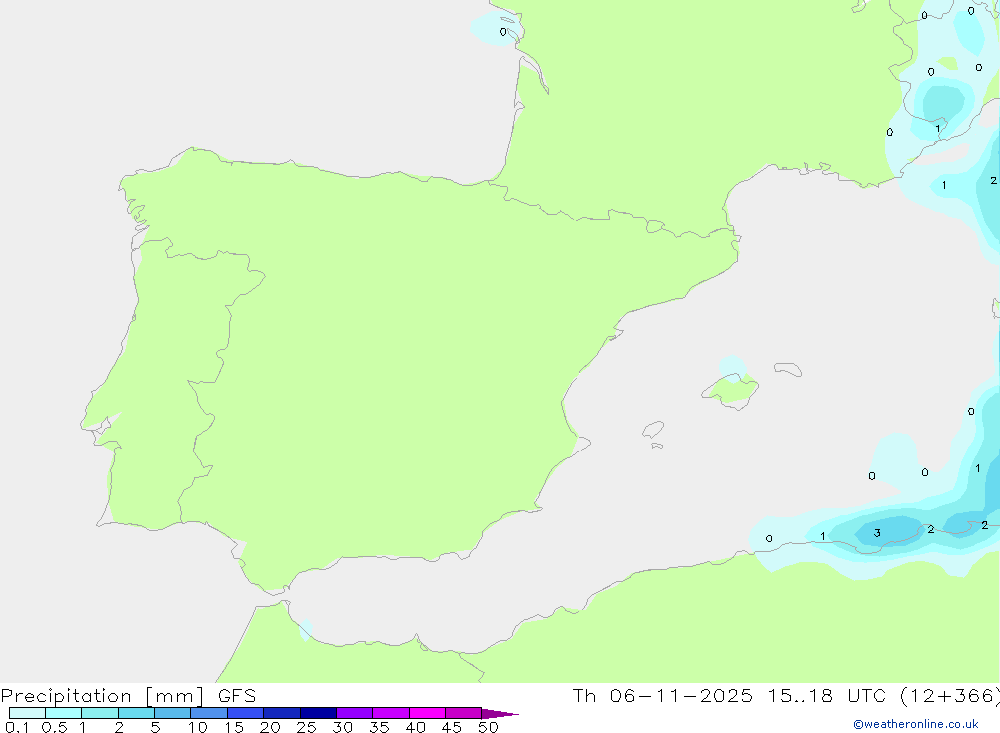Click the '3' precipitation contour value on map
The image size is (1000, 733).
click(x=878, y=533)
